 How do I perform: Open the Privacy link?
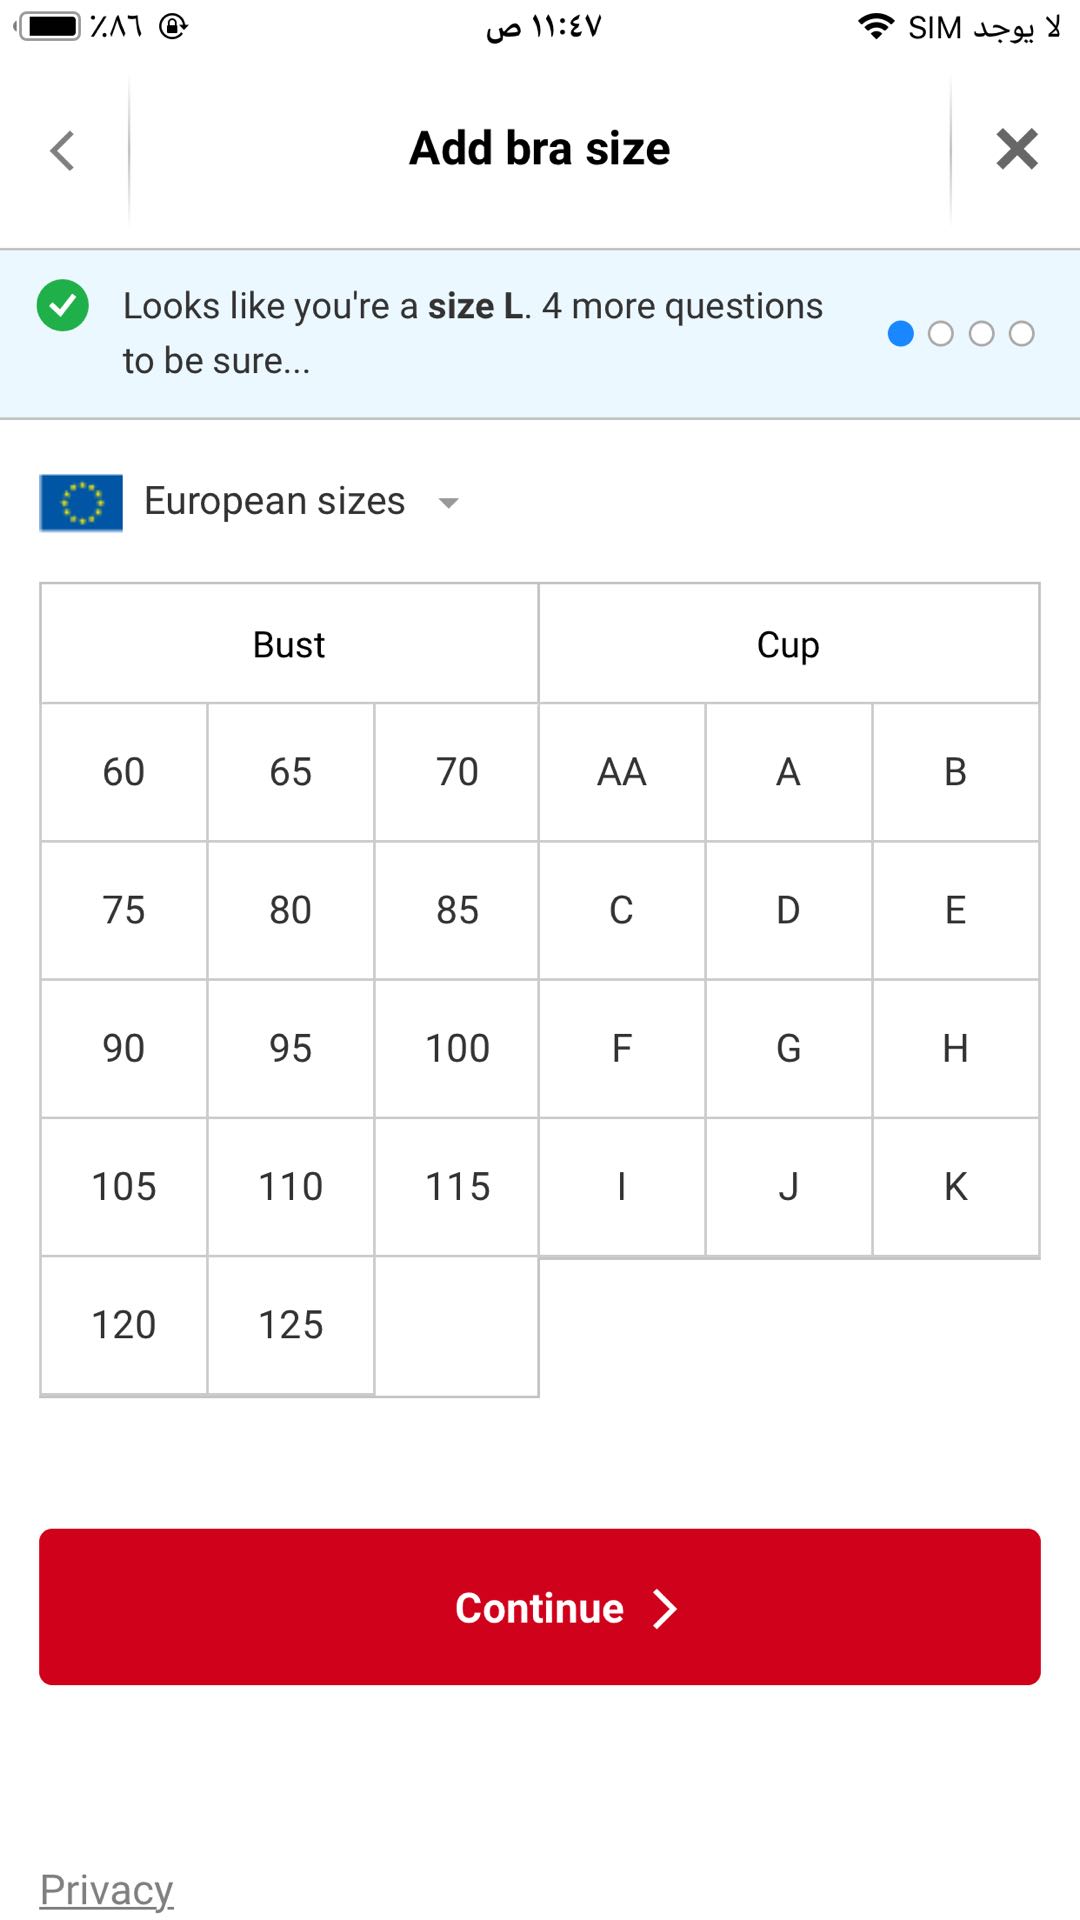(107, 1889)
